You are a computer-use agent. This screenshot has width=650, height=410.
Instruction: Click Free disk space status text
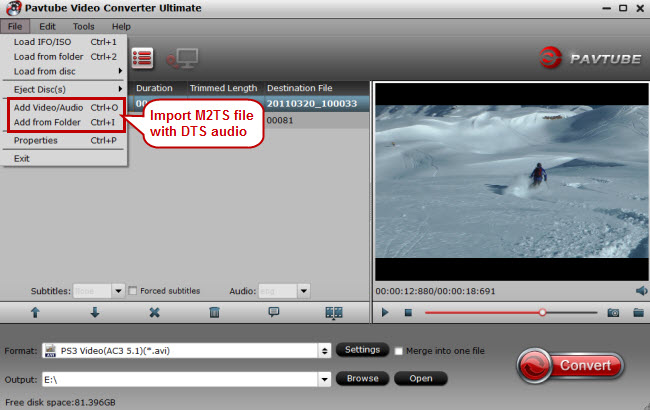point(61,402)
